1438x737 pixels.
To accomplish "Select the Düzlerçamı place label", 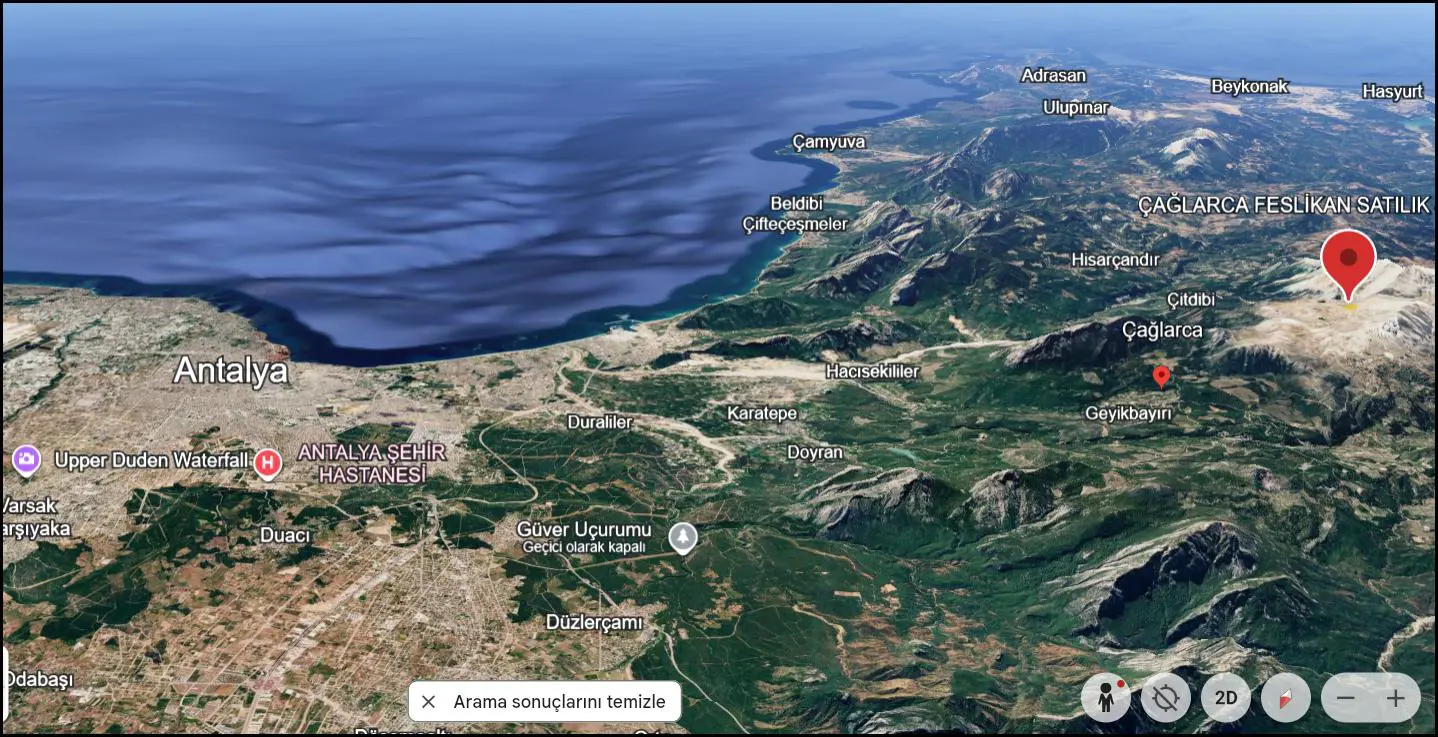I will tap(594, 622).
